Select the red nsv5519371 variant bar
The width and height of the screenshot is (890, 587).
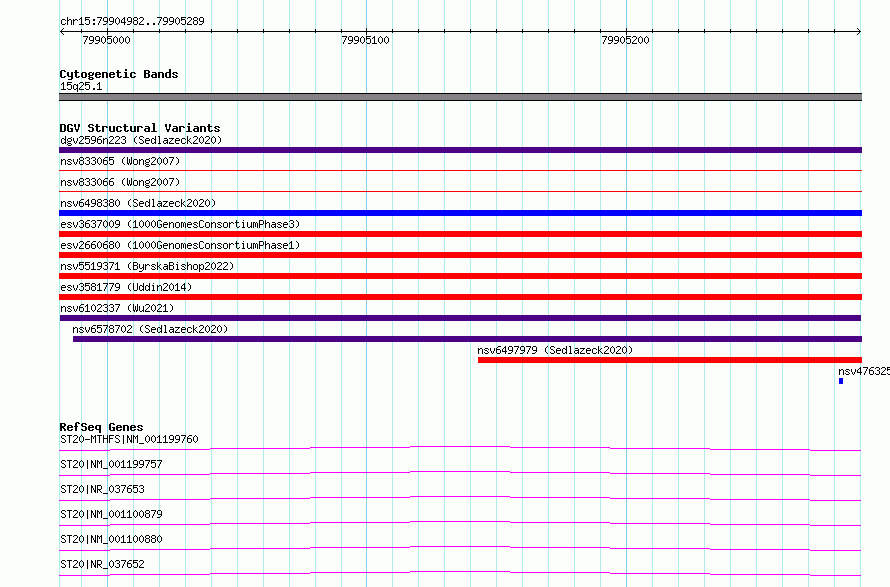460,276
